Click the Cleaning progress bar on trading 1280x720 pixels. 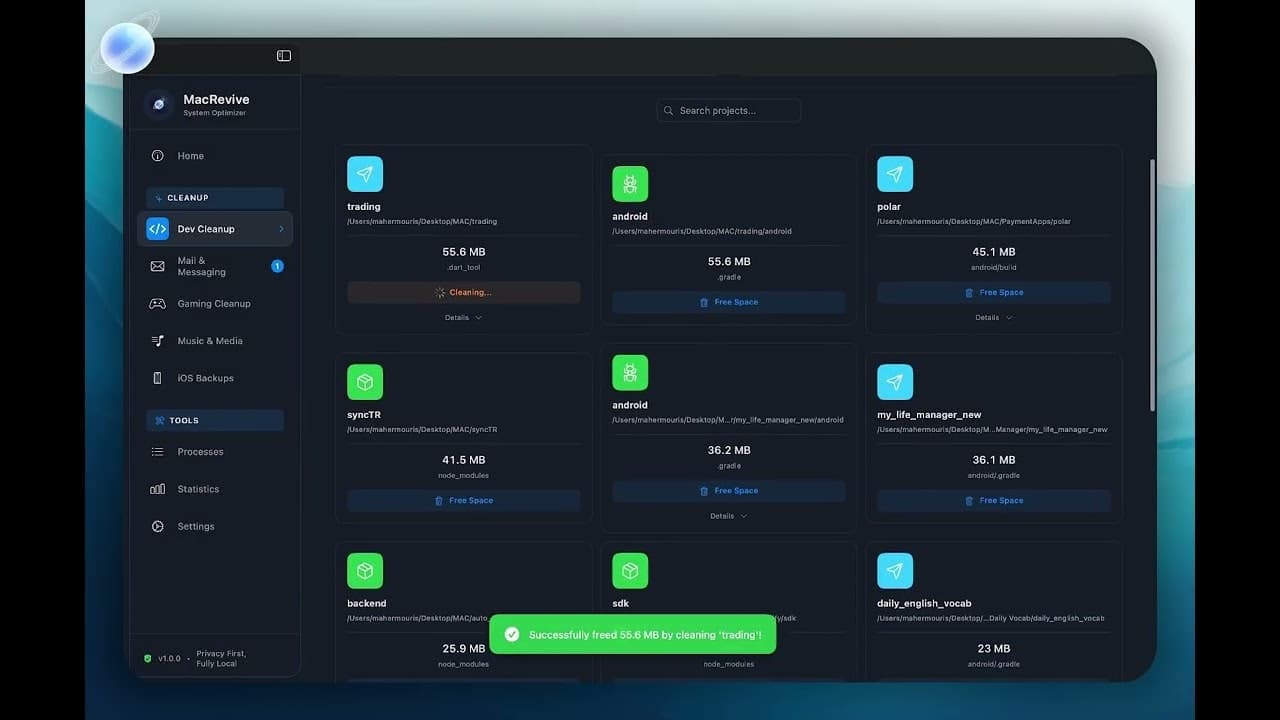pyautogui.click(x=463, y=292)
